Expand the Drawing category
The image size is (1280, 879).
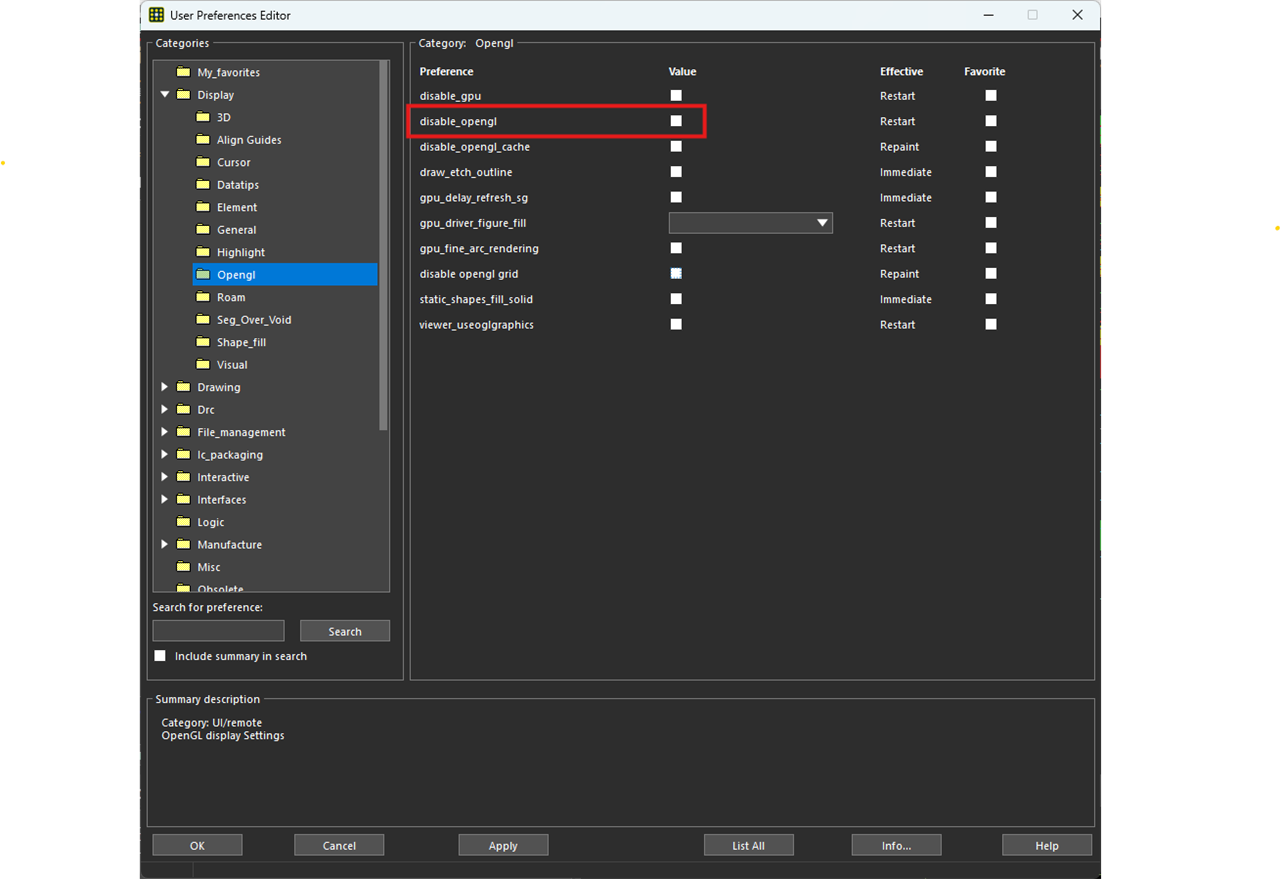pos(165,387)
